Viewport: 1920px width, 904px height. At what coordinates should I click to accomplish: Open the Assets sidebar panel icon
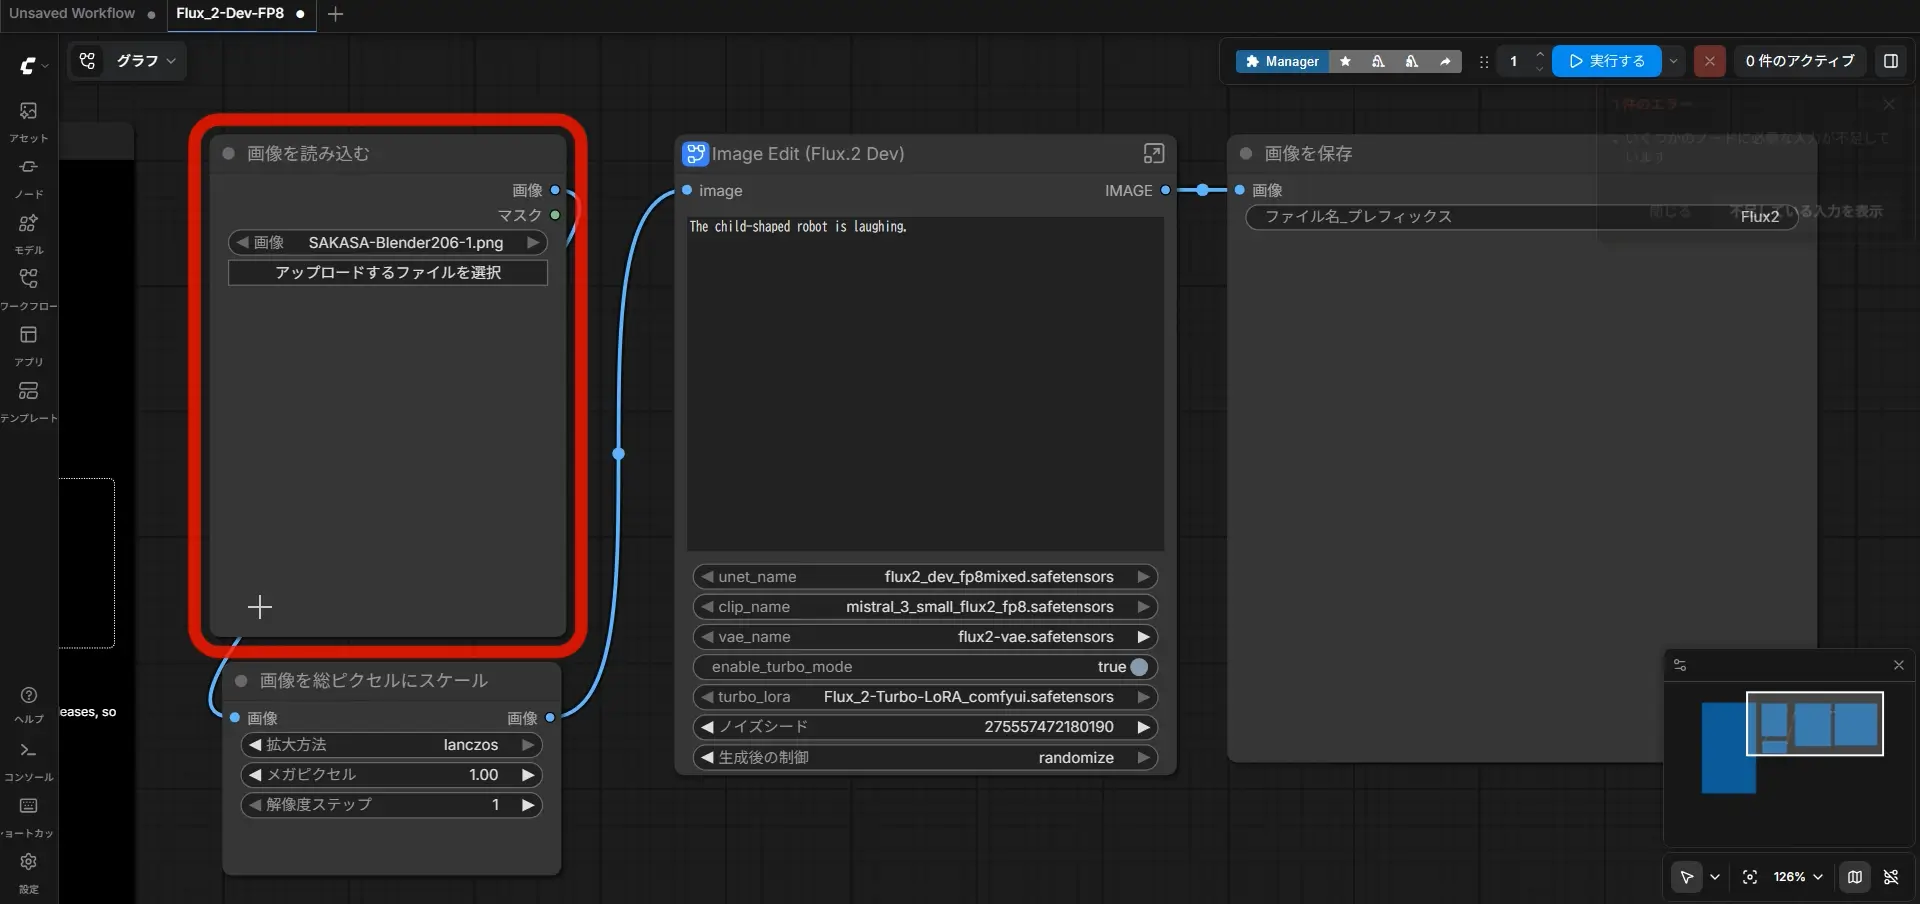coord(28,111)
